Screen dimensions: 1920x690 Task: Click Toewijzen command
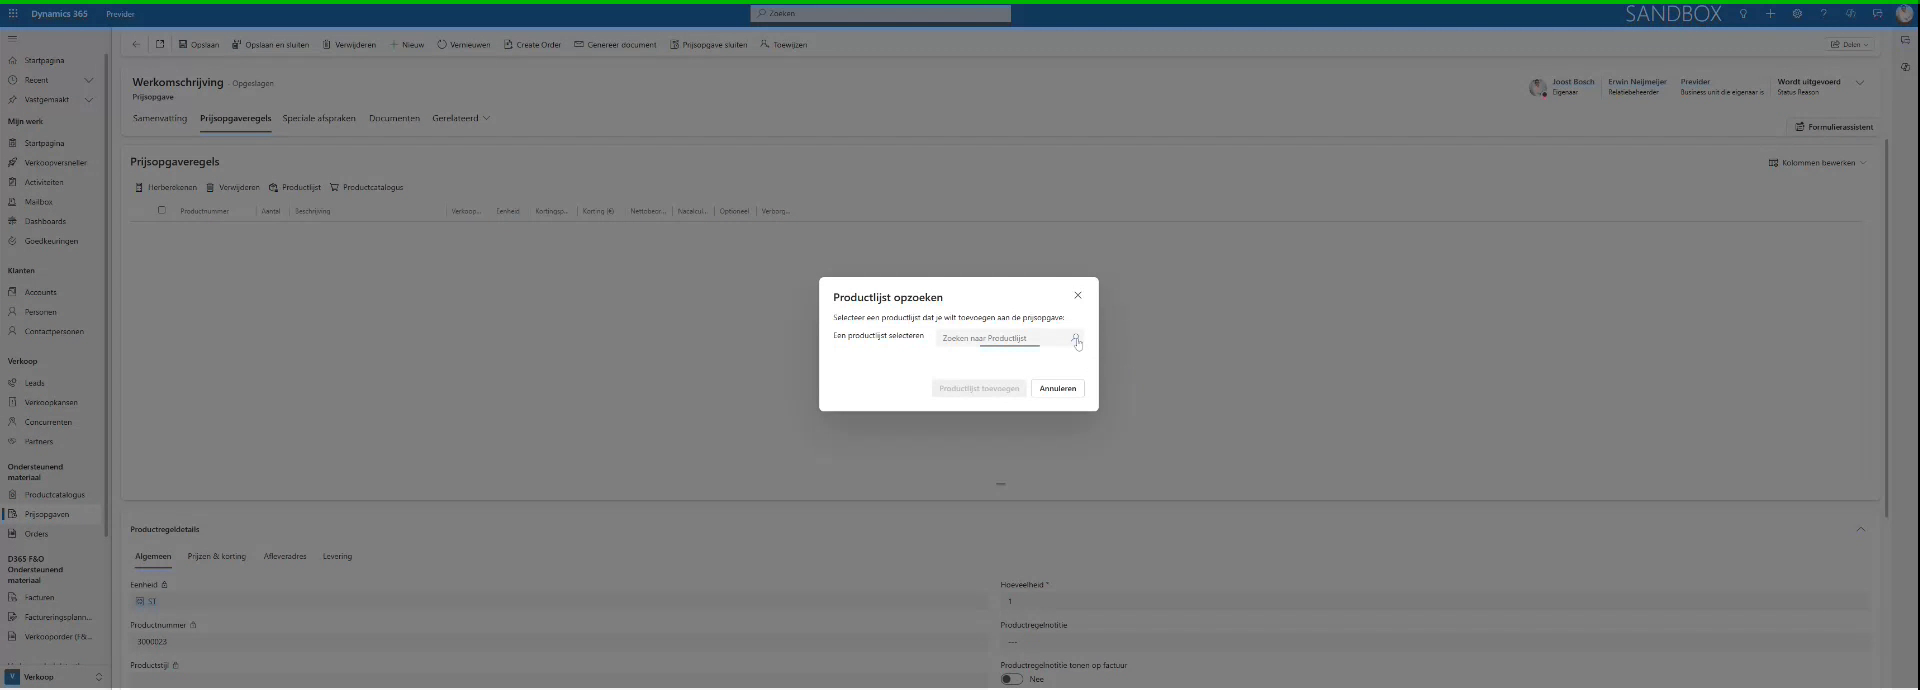coord(783,44)
